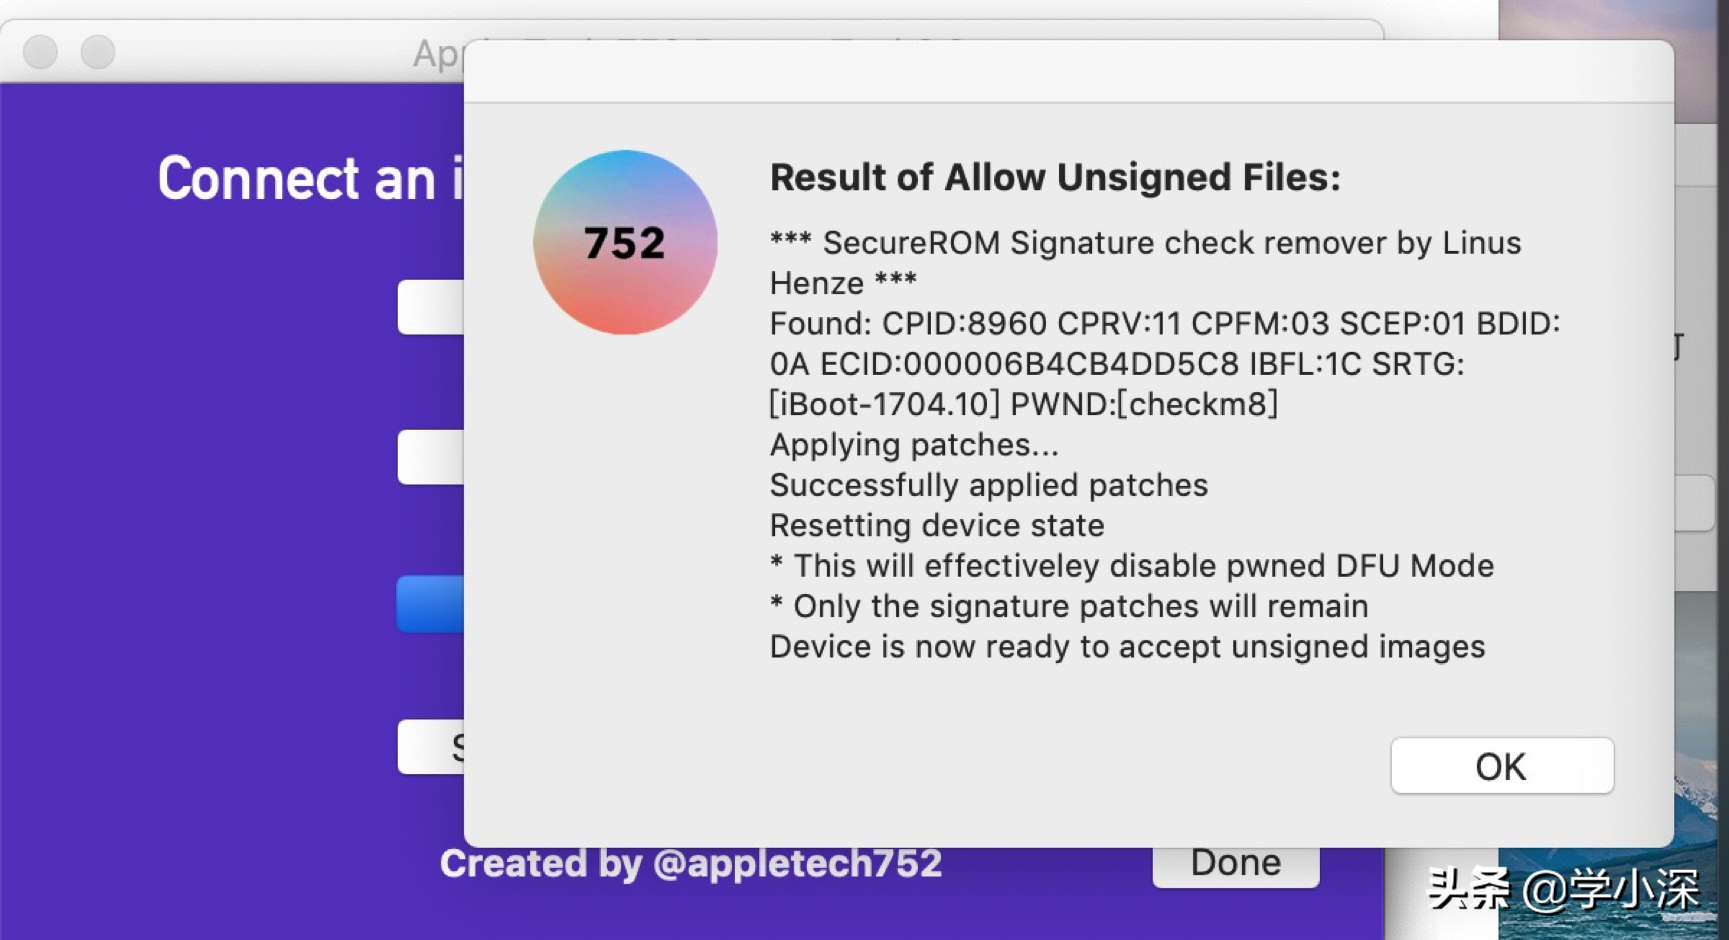The height and width of the screenshot is (940, 1729).
Task: Click the topmost white button behind dialog
Action: 431,307
